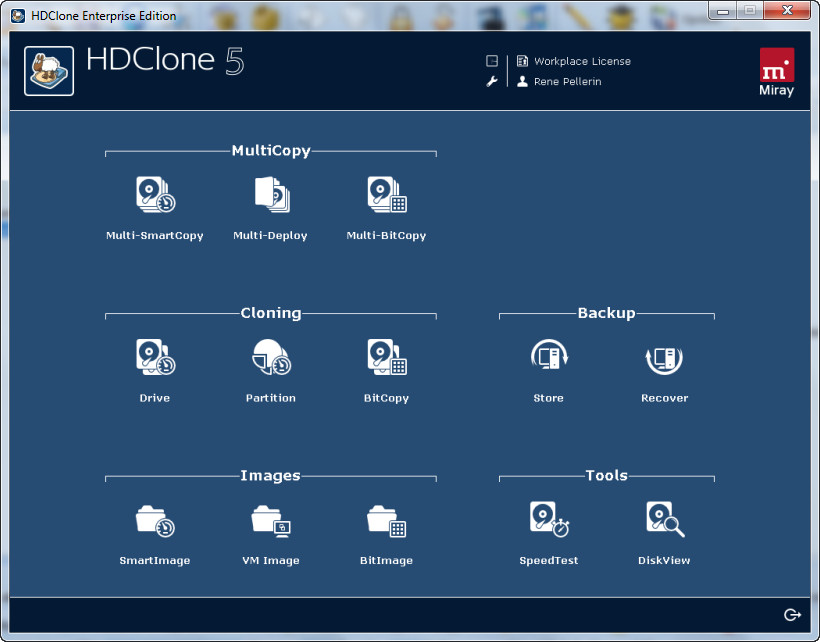Run the SpeedTest tool icon
The image size is (820, 642).
(549, 519)
